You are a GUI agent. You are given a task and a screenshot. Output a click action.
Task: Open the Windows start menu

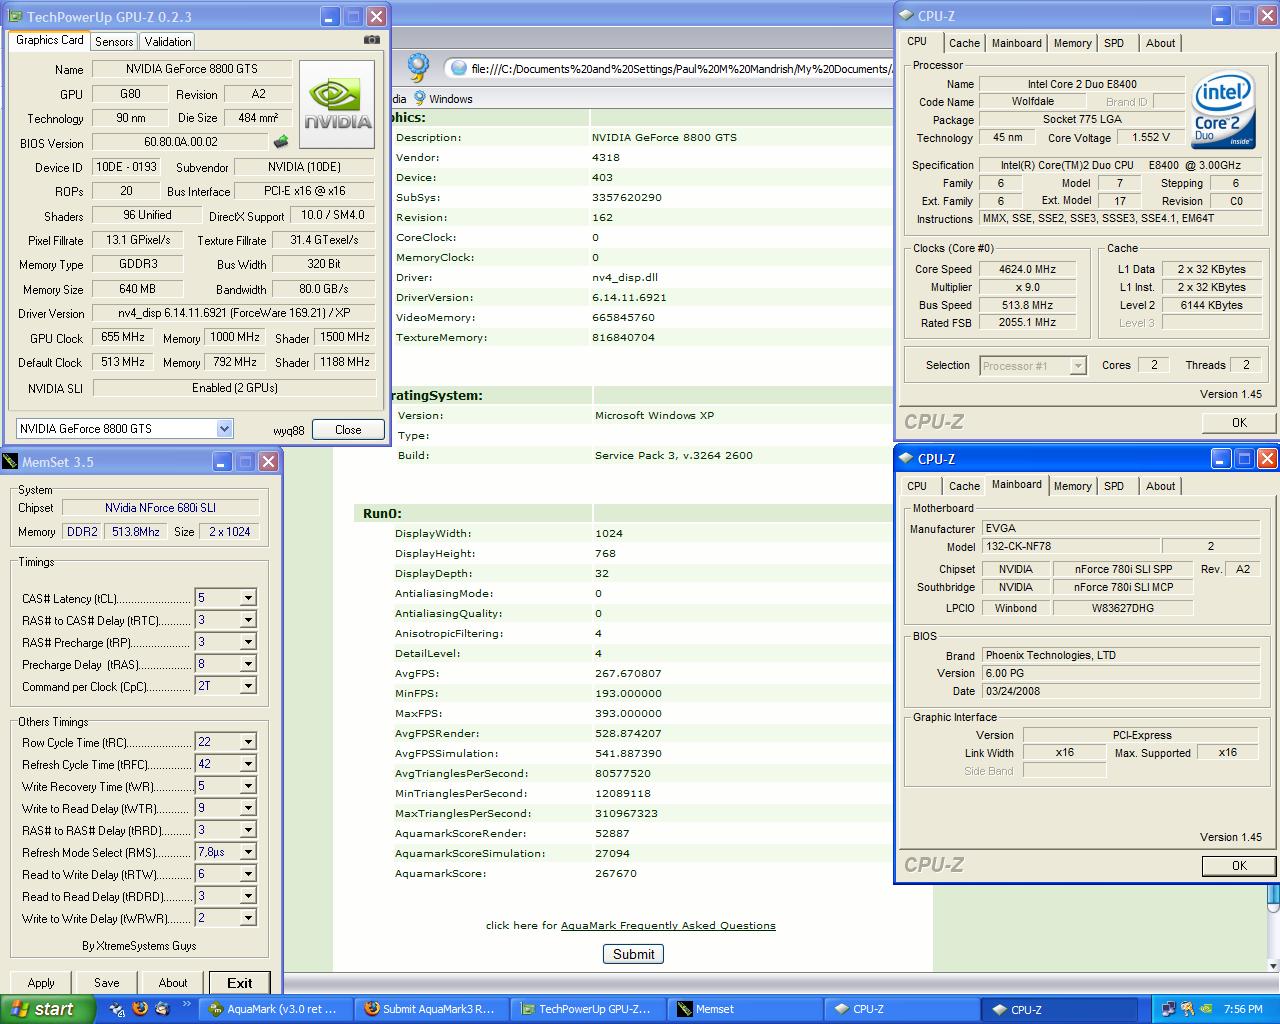tap(47, 1009)
